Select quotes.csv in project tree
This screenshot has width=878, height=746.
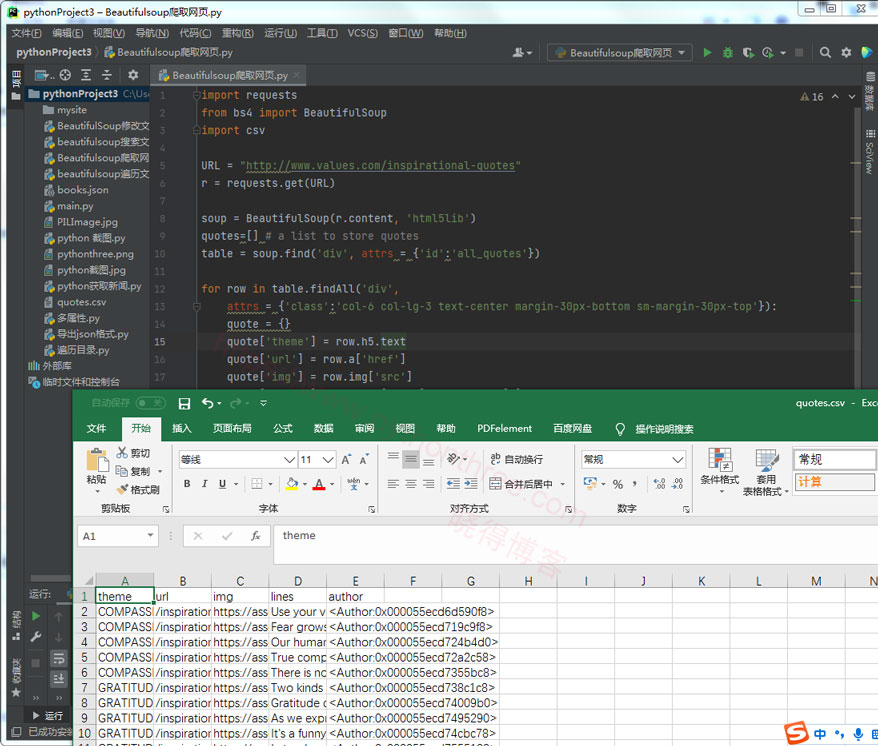(x=82, y=302)
